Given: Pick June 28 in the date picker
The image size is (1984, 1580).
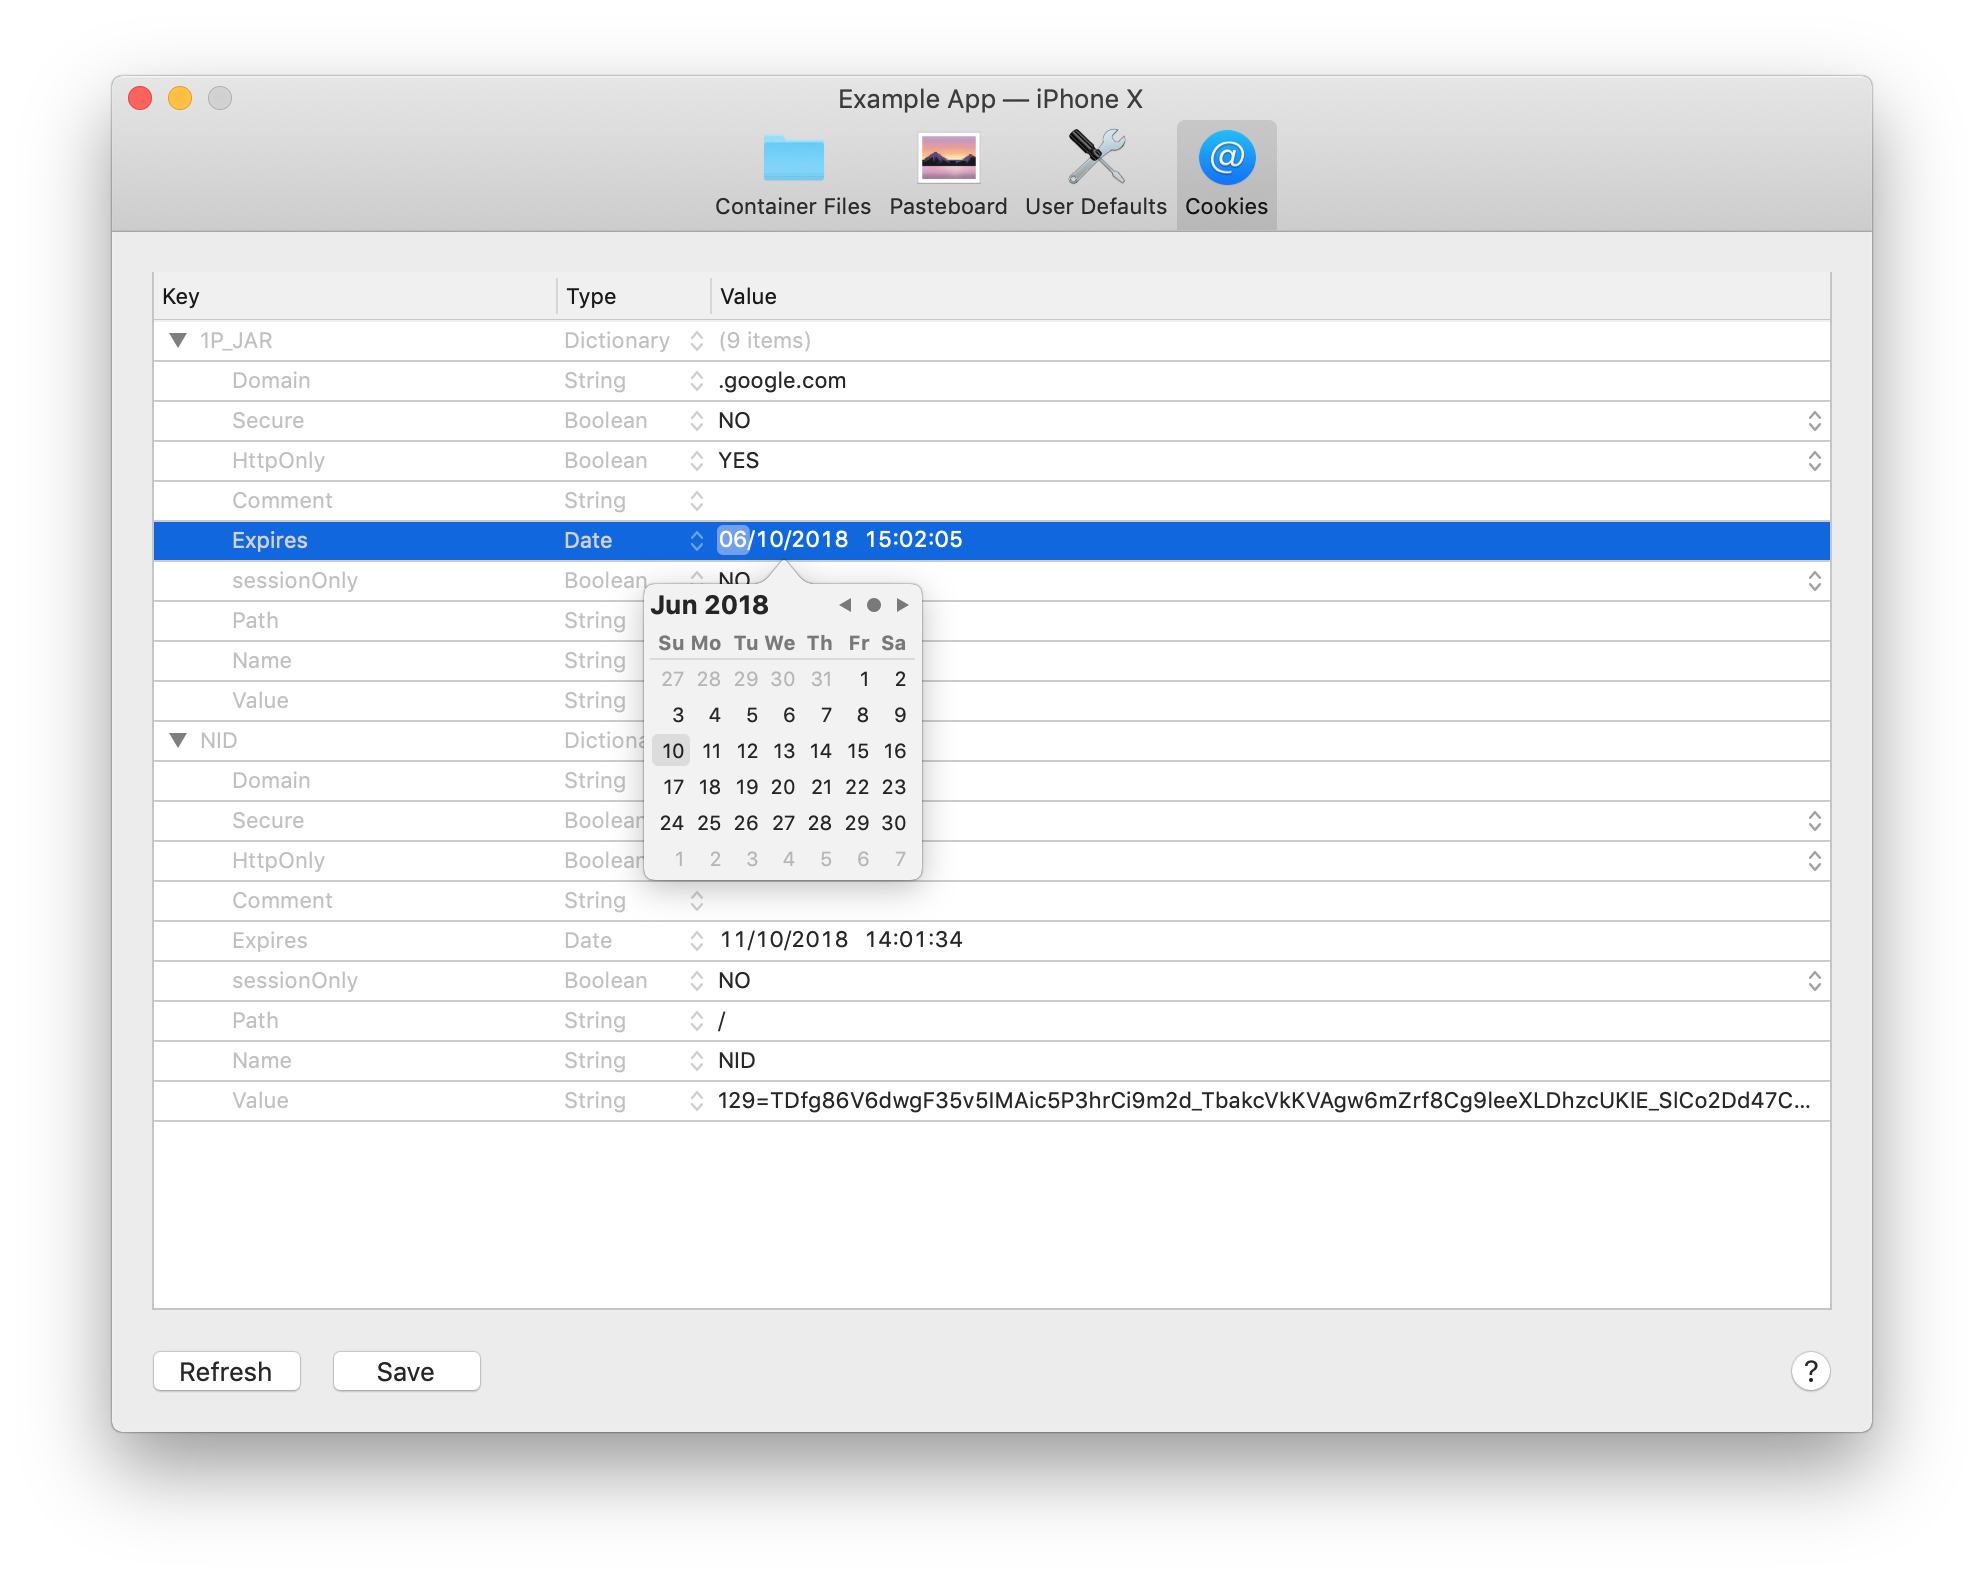Looking at the screenshot, I should click(820, 823).
